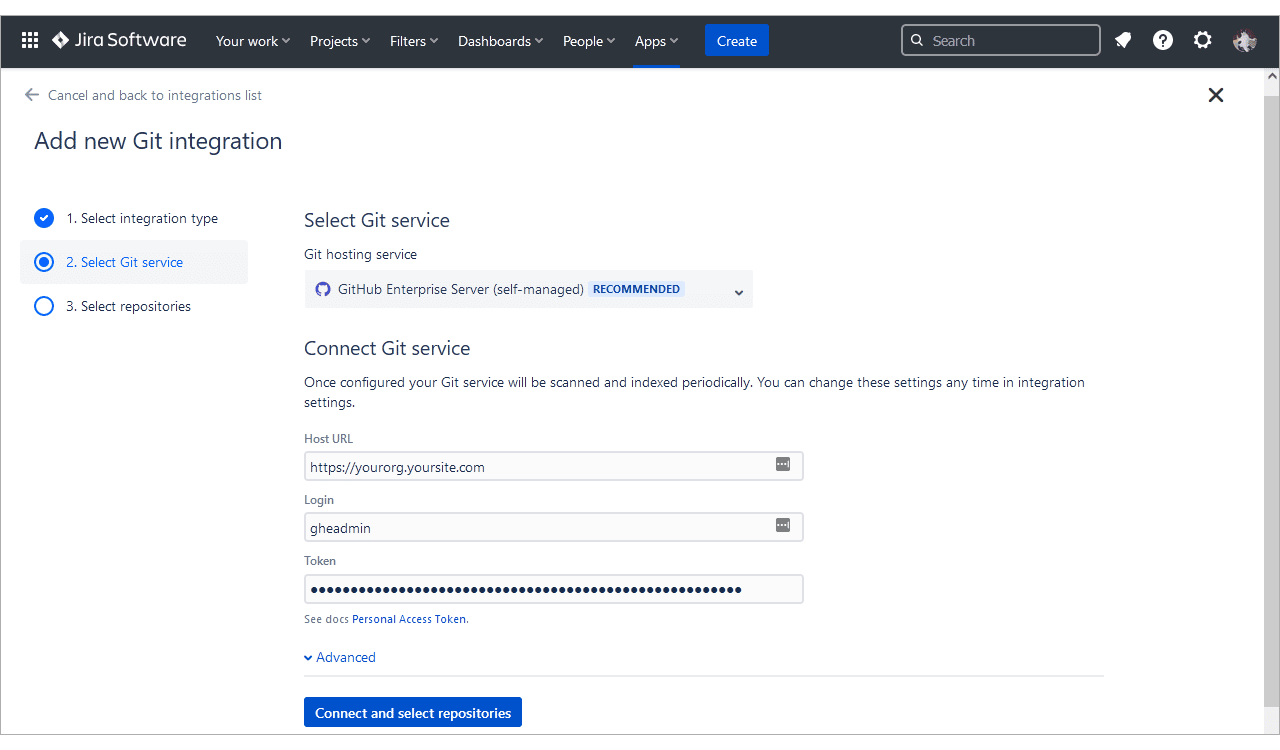
Task: Open the user profile avatar
Action: pos(1244,41)
